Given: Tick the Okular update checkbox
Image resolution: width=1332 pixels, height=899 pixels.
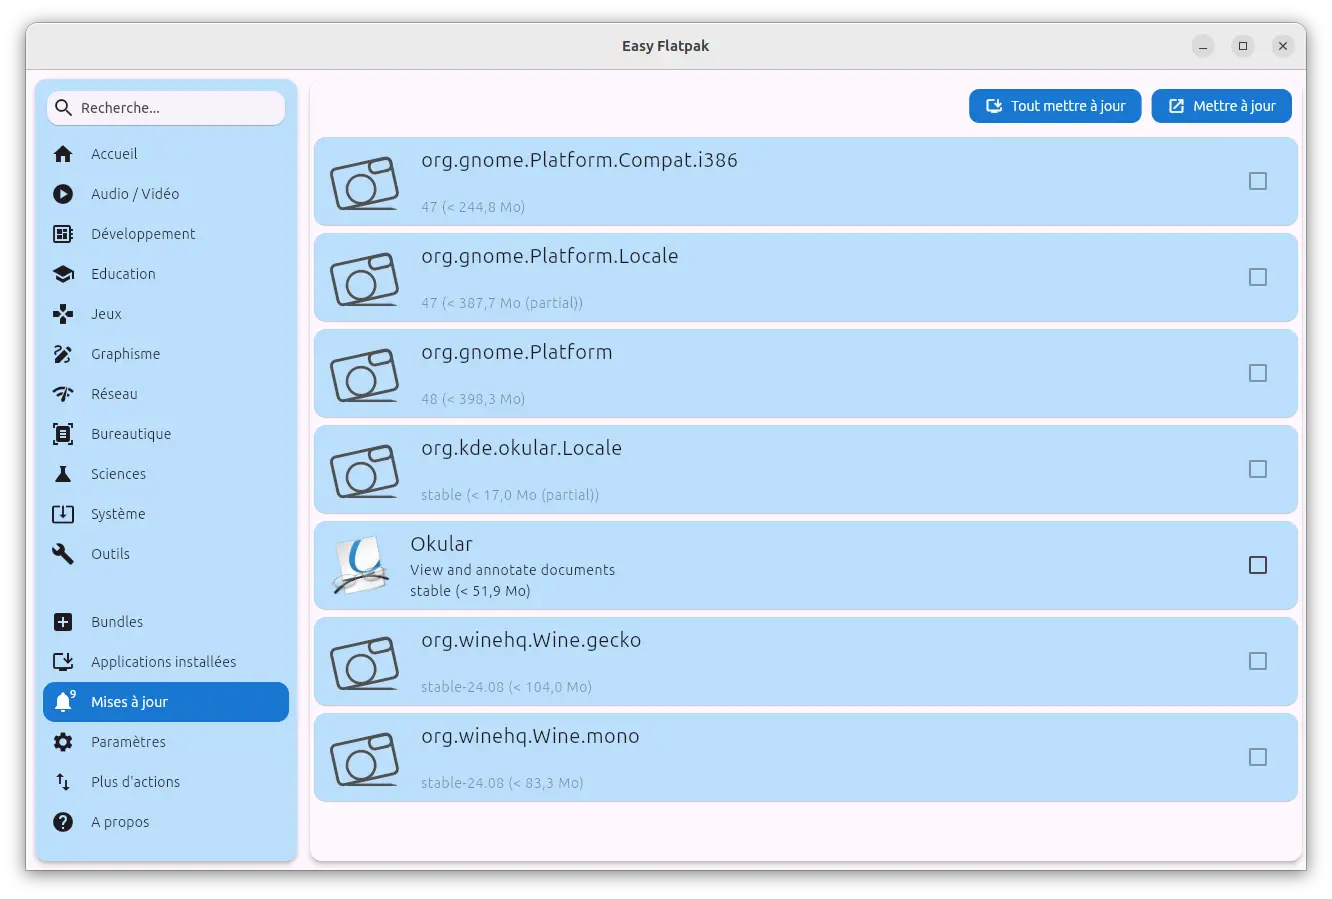Looking at the screenshot, I should click(x=1258, y=565).
